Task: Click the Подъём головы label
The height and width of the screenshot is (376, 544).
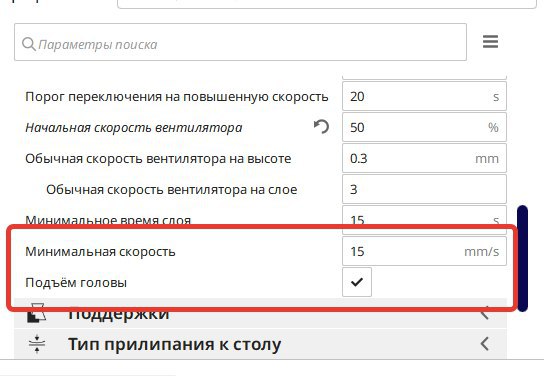Action: click(x=76, y=283)
